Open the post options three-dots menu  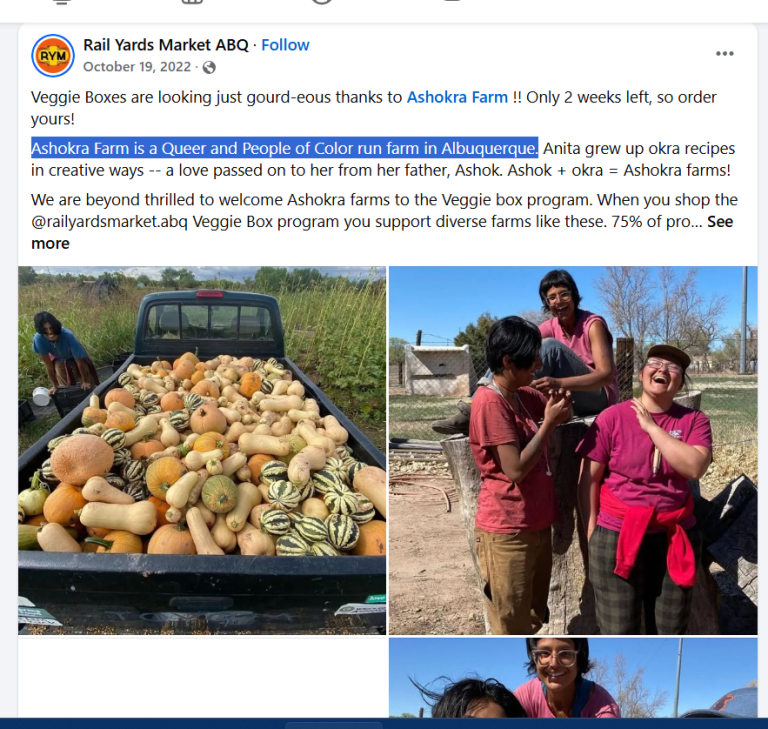click(x=724, y=53)
